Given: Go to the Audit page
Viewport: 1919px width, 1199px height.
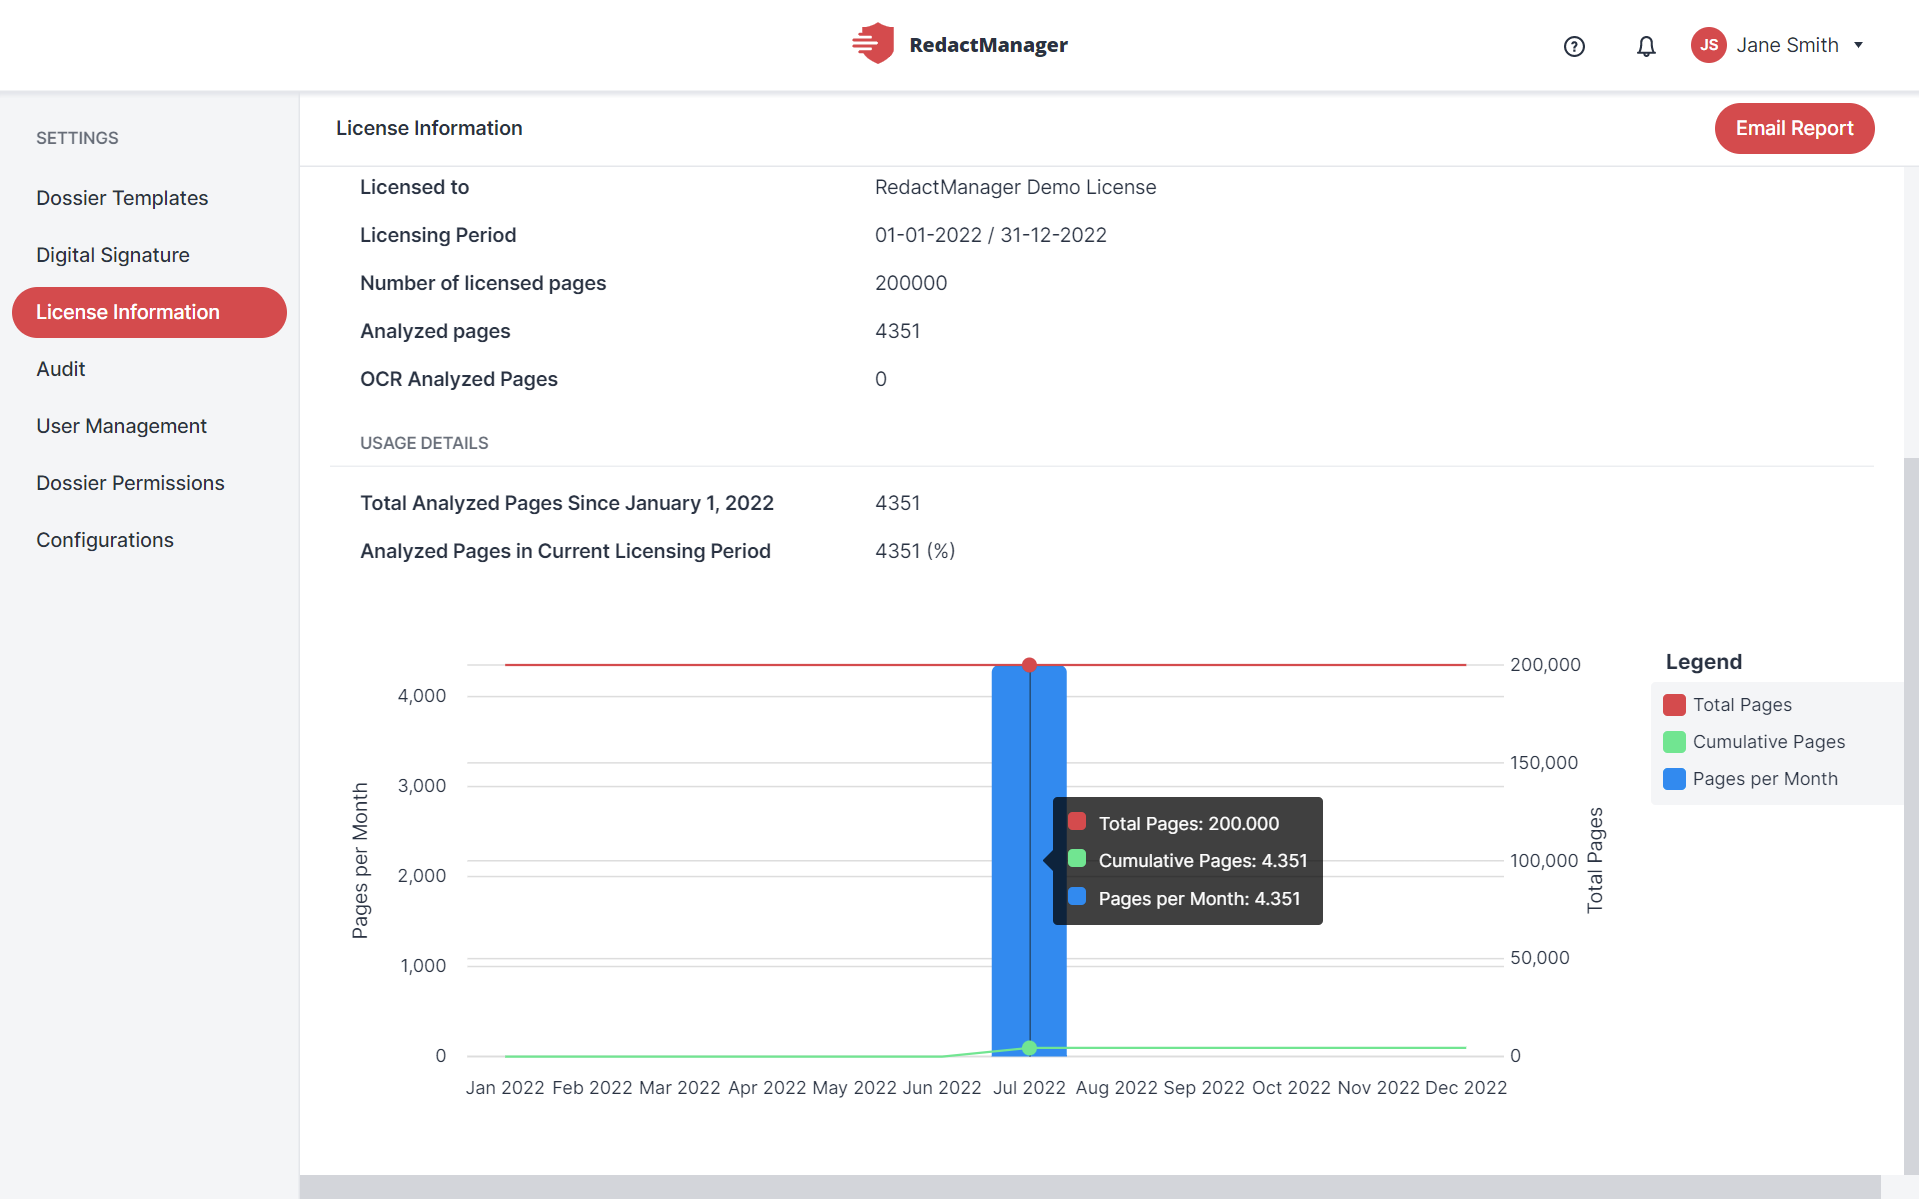Looking at the screenshot, I should pyautogui.click(x=61, y=369).
